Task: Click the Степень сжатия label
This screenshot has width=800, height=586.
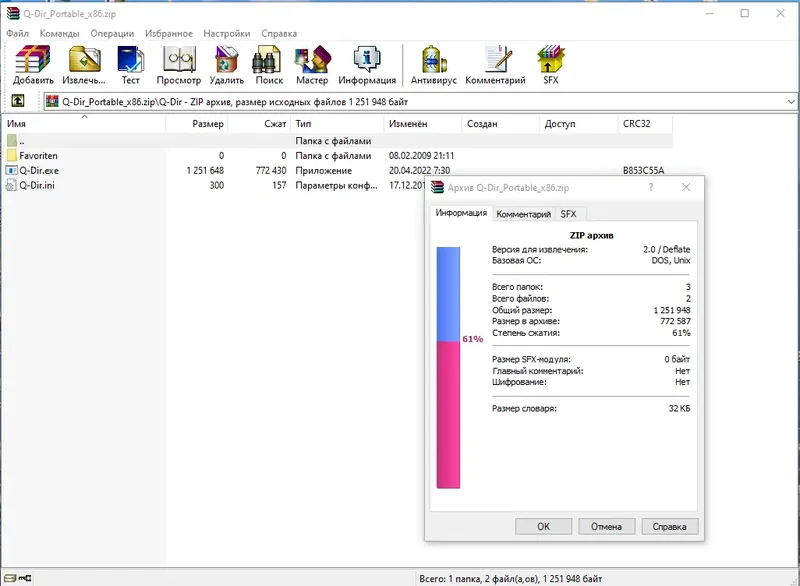Action: point(526,333)
